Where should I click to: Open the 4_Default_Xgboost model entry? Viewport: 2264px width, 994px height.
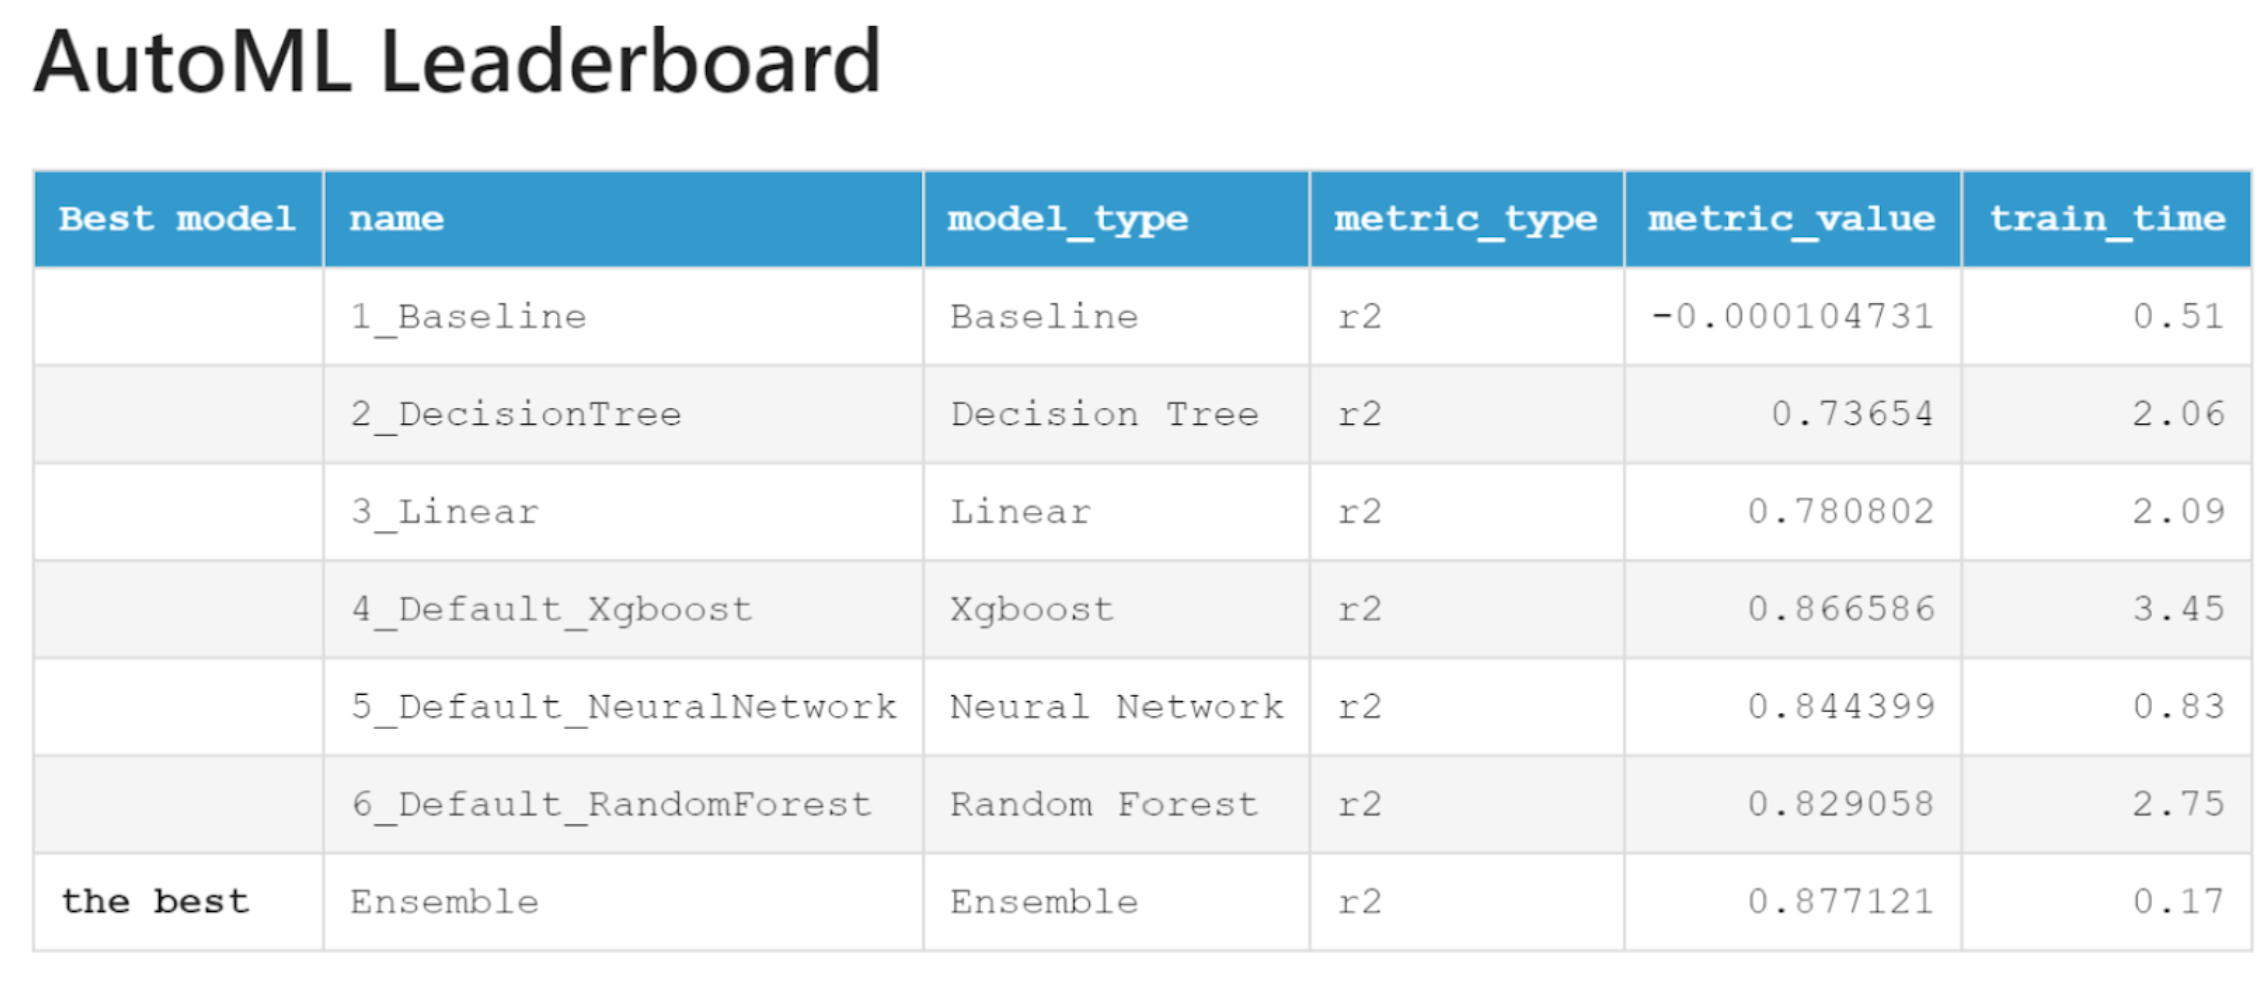(551, 610)
